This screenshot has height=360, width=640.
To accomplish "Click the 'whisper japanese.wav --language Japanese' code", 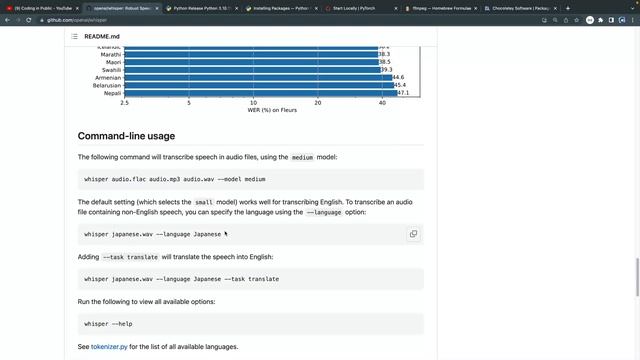I will point(153,234).
